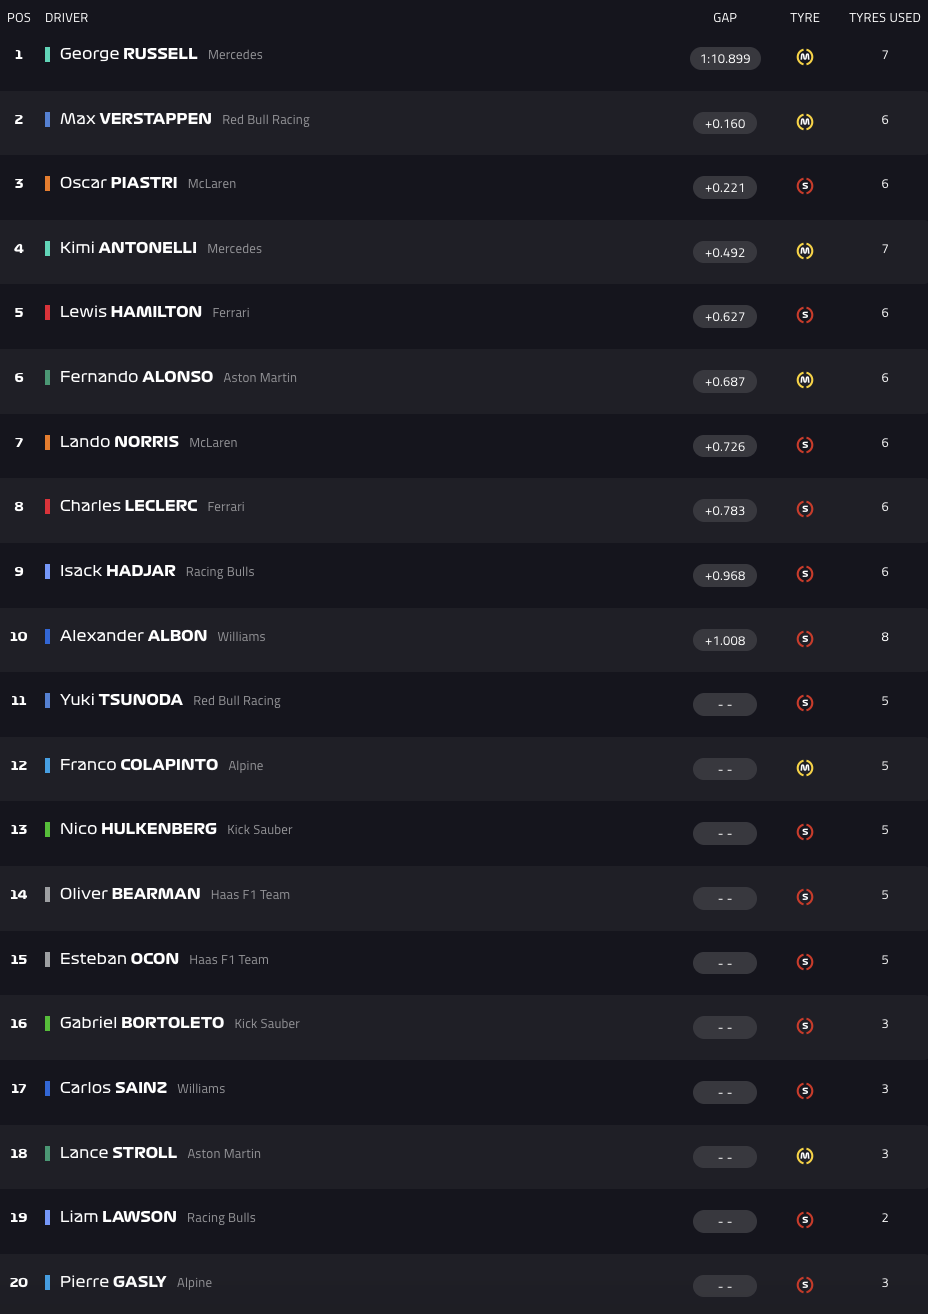Screen dimensions: 928x1314
Task: Click Alexander Albon's soft tyre icon
Action: pos(805,639)
